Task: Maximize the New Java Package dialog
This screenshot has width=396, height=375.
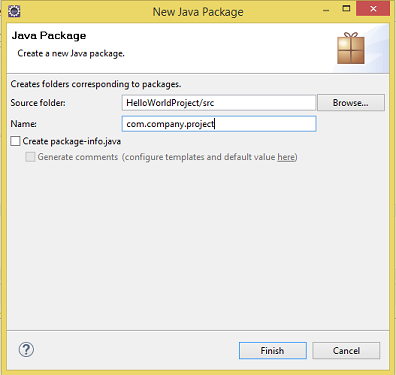Action: [x=346, y=9]
